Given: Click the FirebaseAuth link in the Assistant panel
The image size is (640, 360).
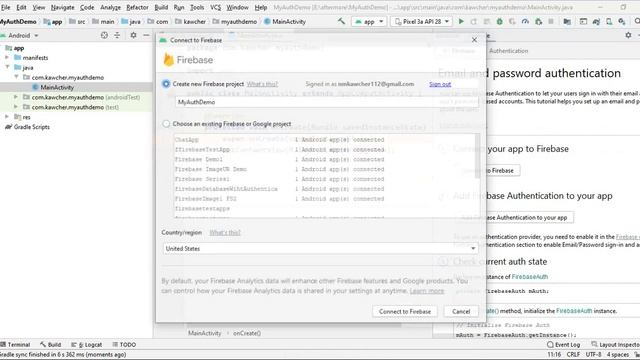Looking at the screenshot, I should [530, 277].
